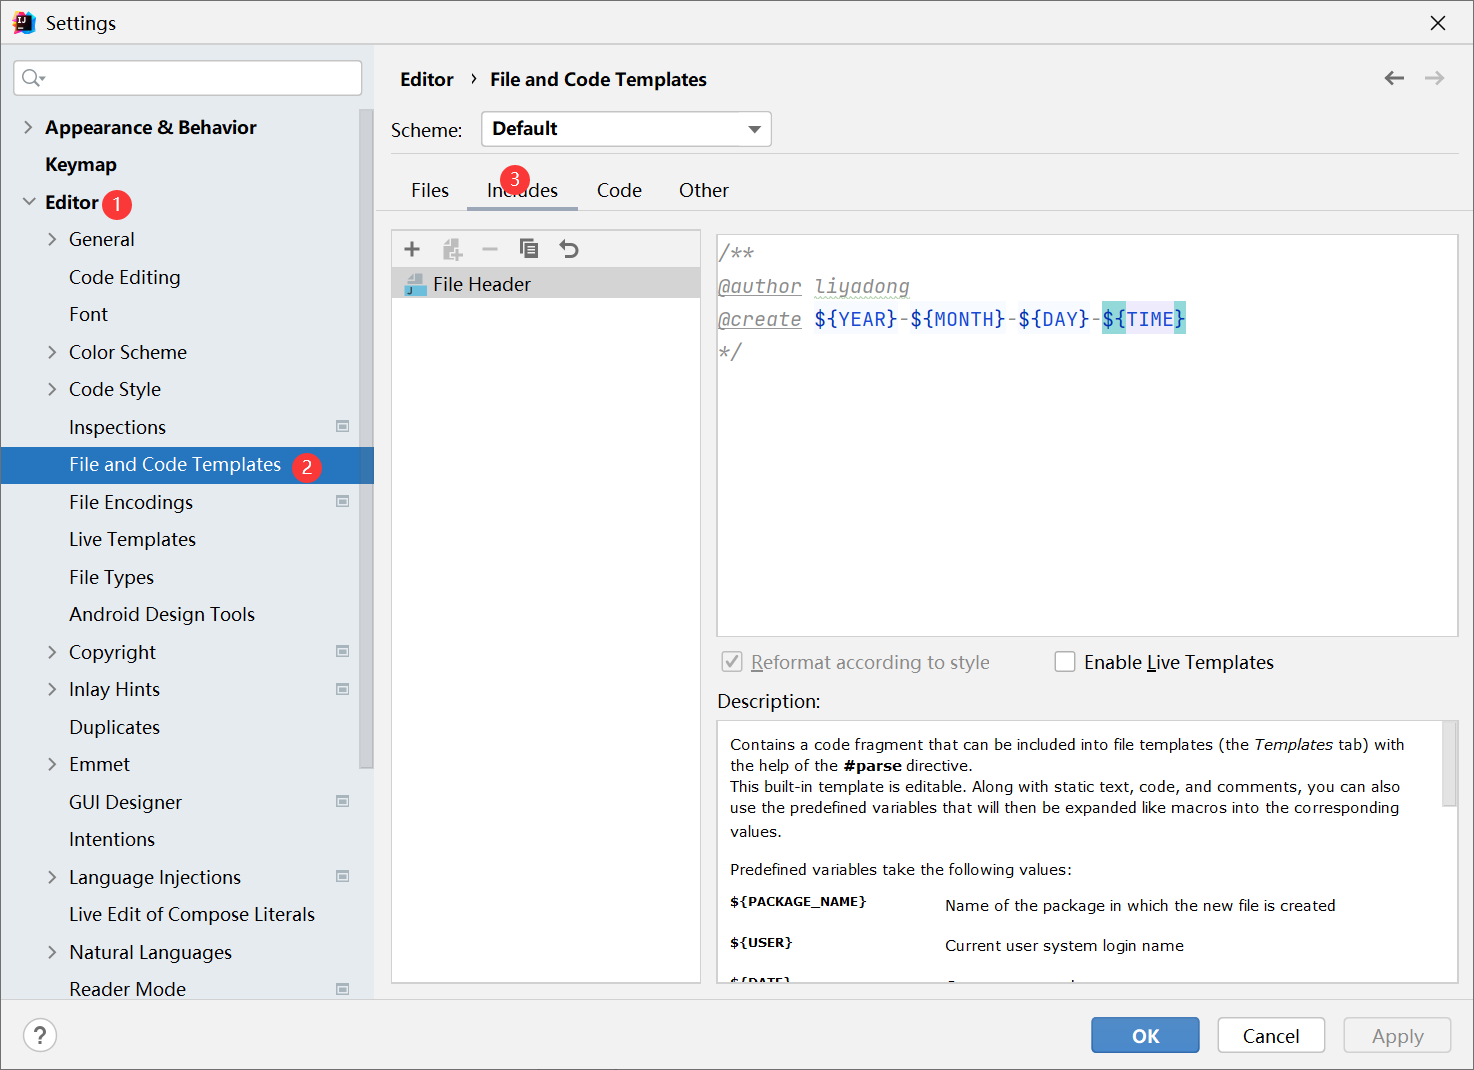Image resolution: width=1474 pixels, height=1070 pixels.
Task: Click the help question mark icon
Action: coord(40,1035)
